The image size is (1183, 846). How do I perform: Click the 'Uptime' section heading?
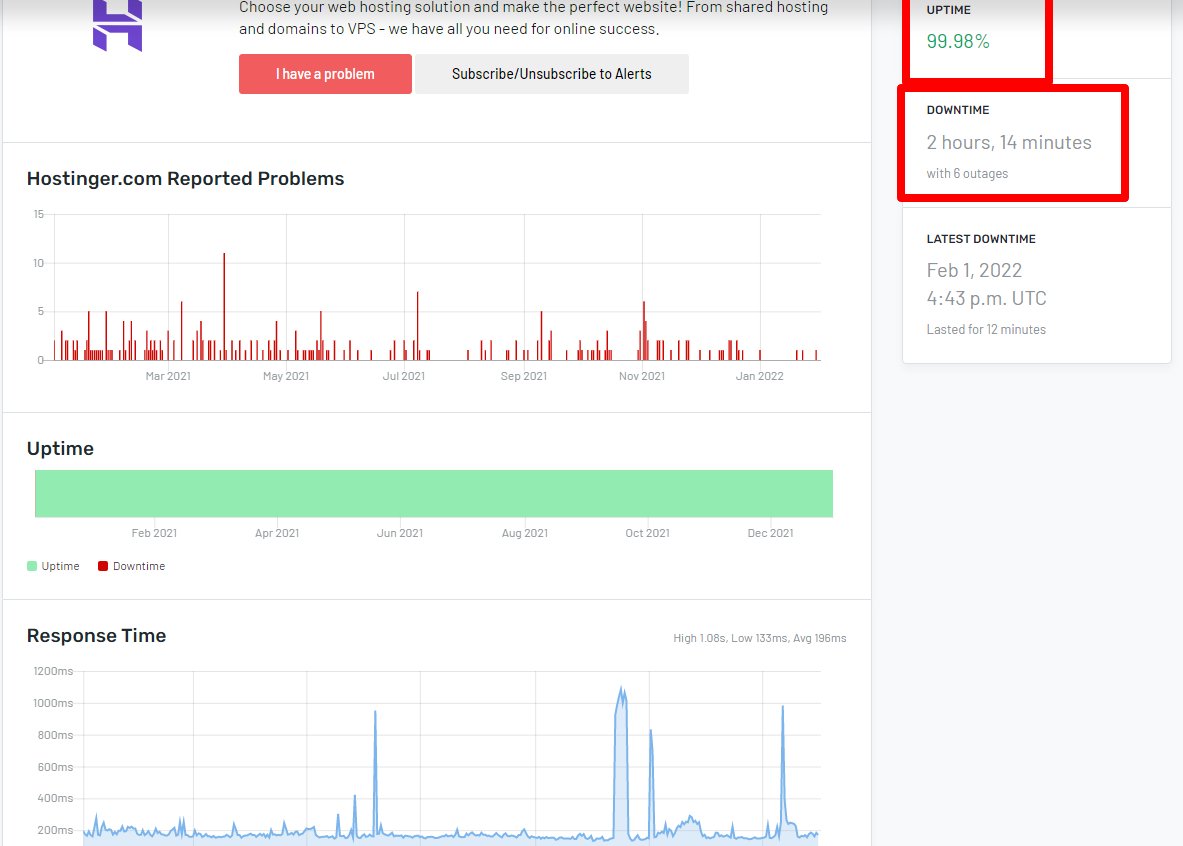(x=60, y=449)
